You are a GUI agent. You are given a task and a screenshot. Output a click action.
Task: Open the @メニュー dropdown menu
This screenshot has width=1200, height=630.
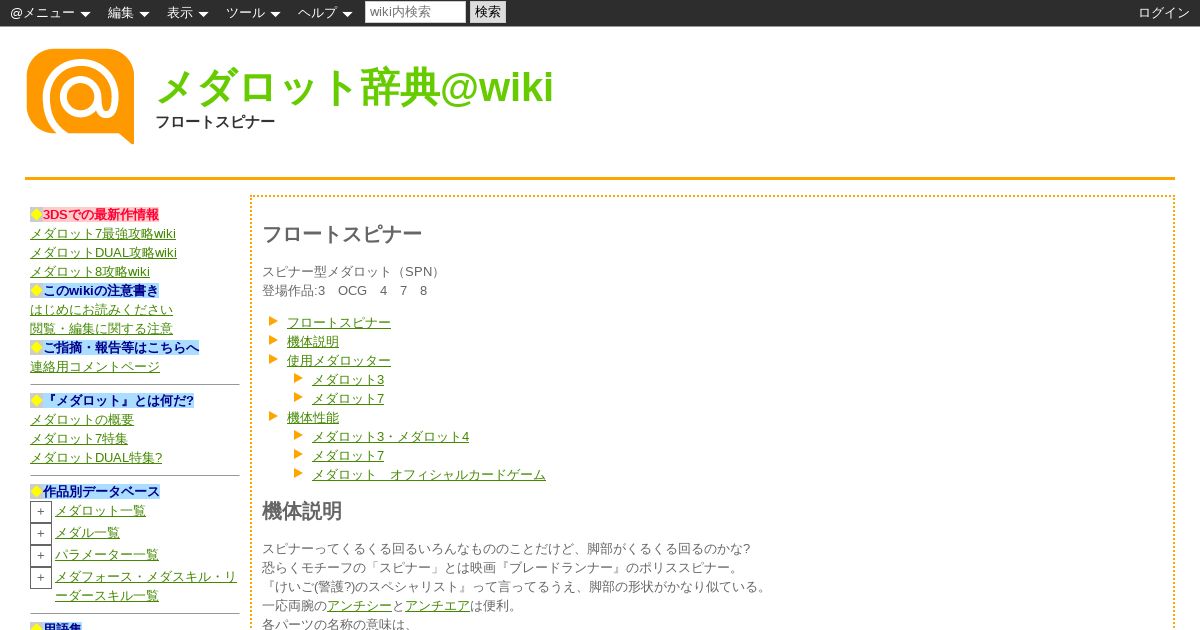click(x=50, y=13)
